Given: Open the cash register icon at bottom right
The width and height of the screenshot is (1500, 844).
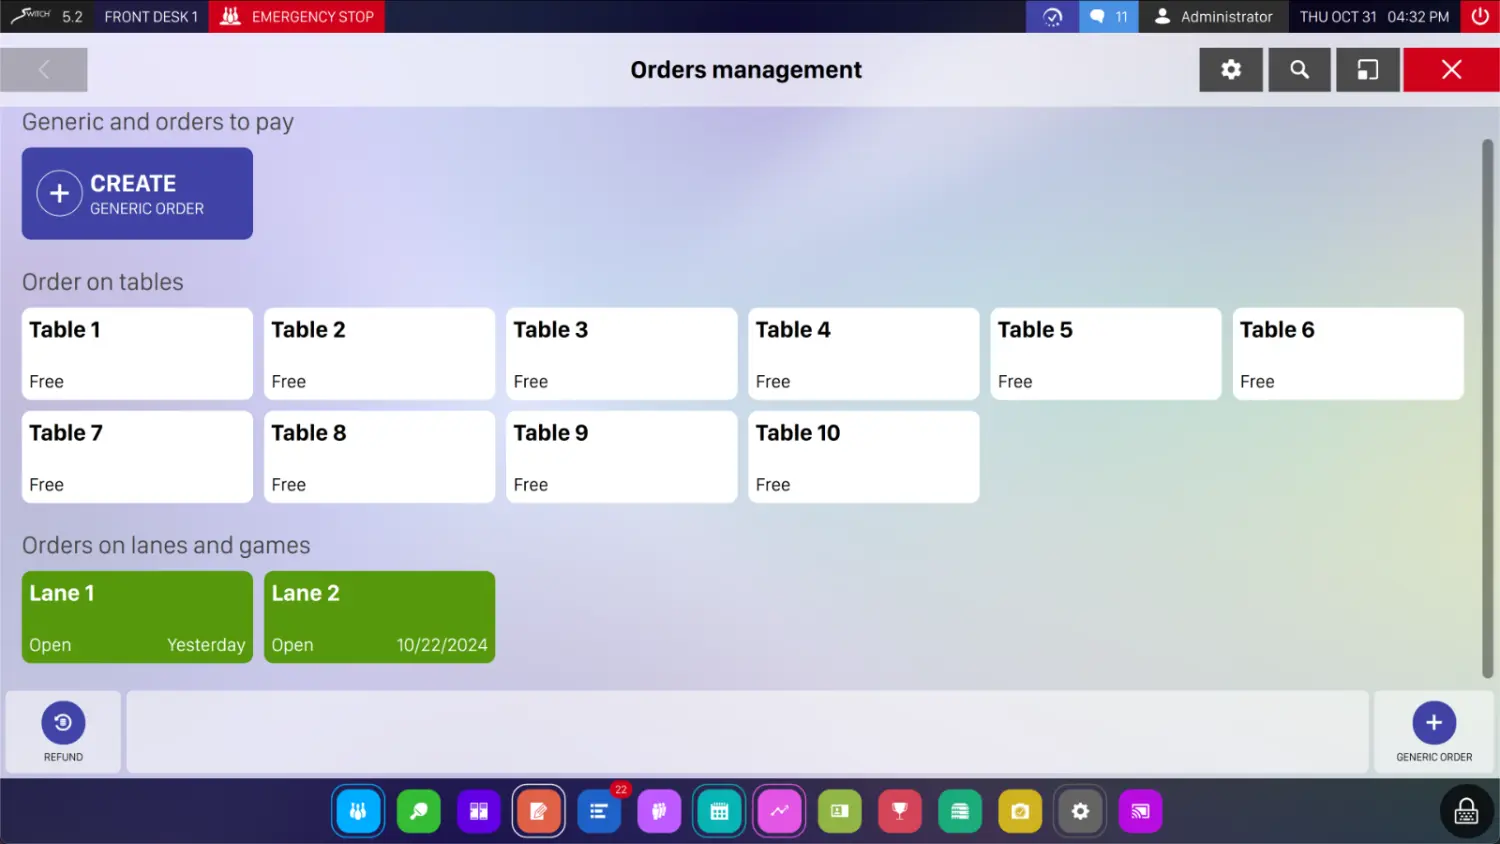Looking at the screenshot, I should pos(1466,811).
